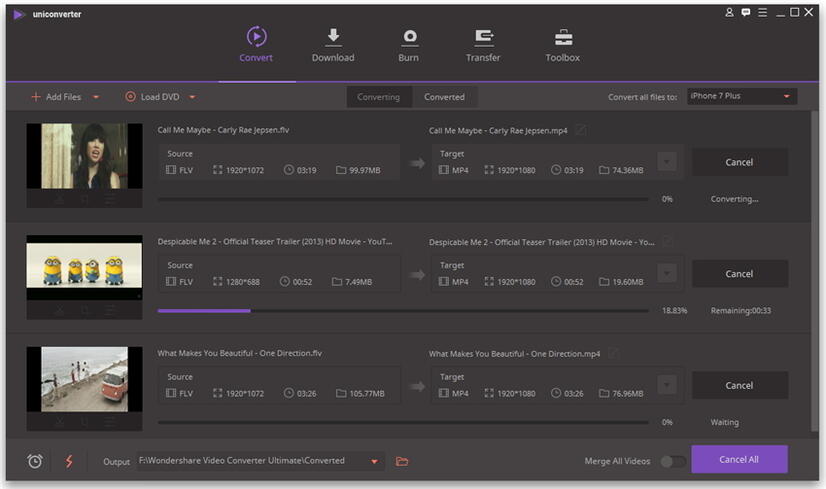The height and width of the screenshot is (489, 826).
Task: Open the Convert section
Action: tap(256, 44)
